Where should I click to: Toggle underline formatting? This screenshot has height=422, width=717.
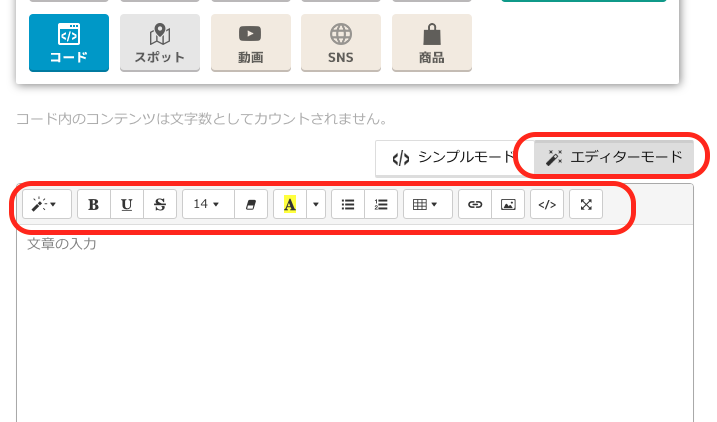[x=127, y=204]
